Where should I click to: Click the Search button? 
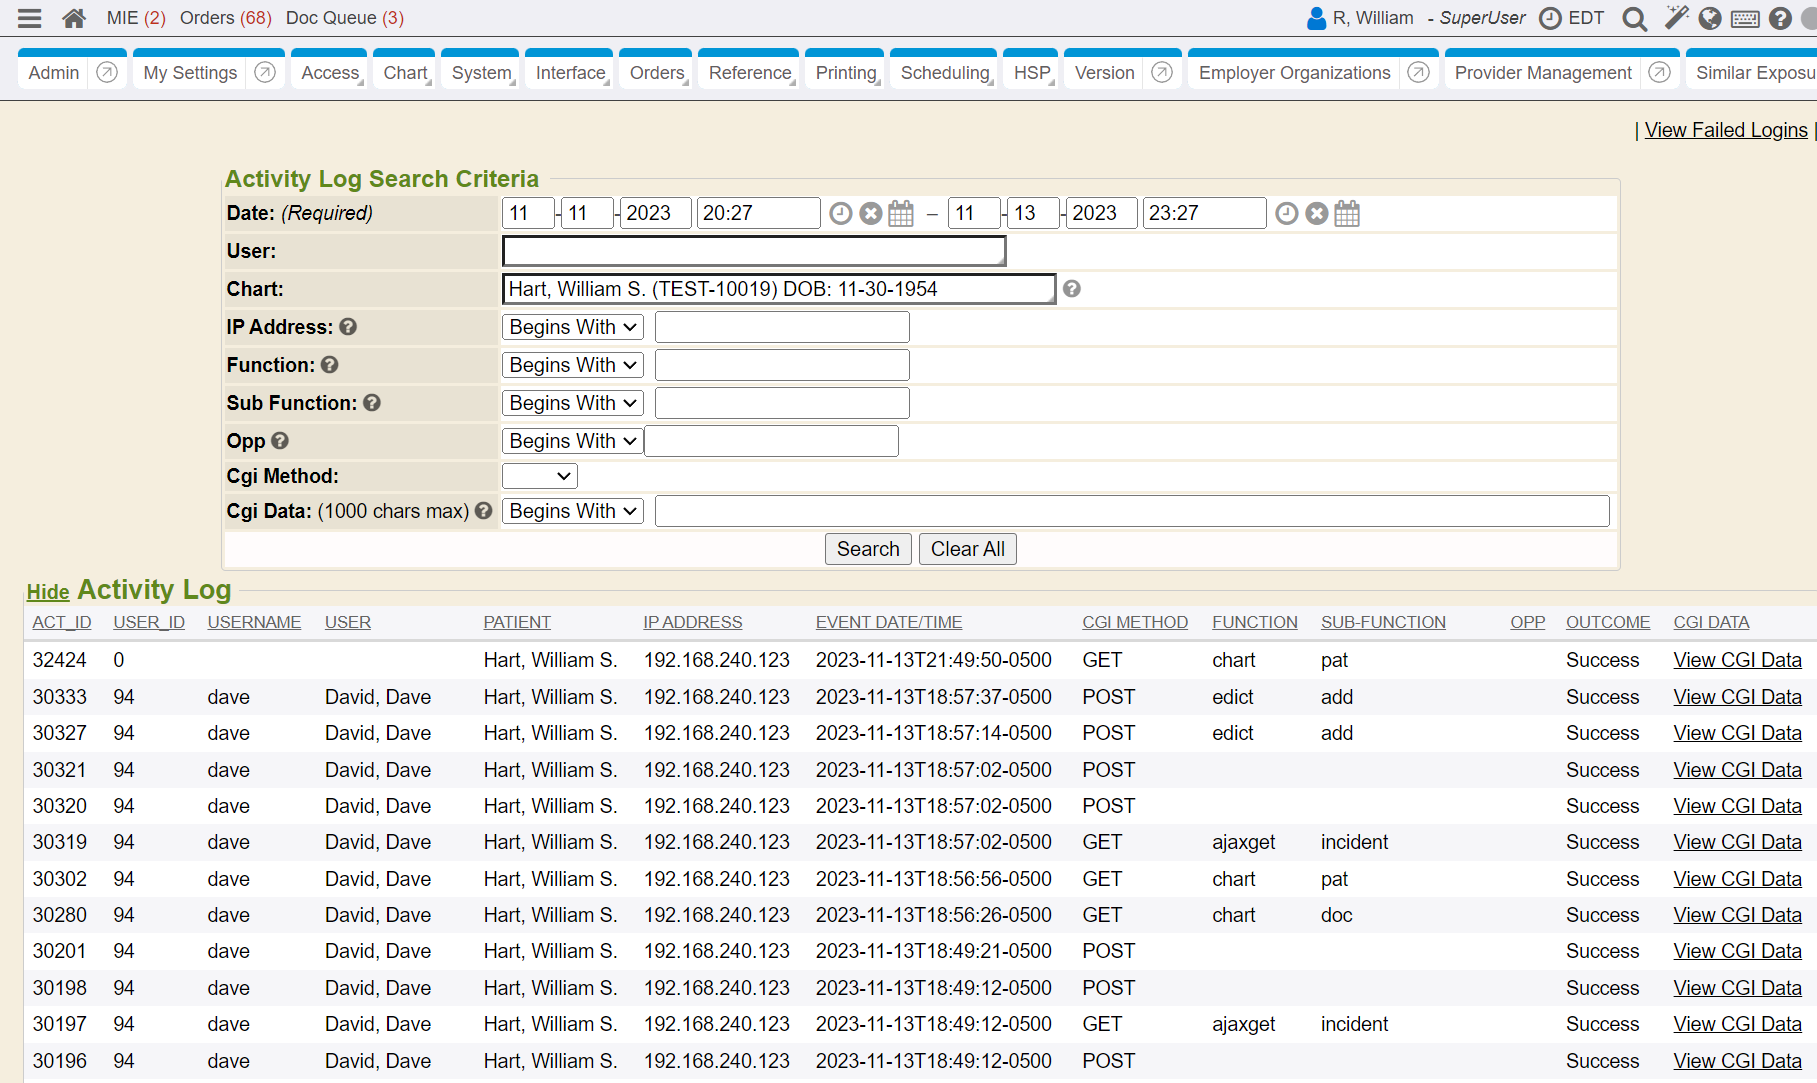coord(867,549)
